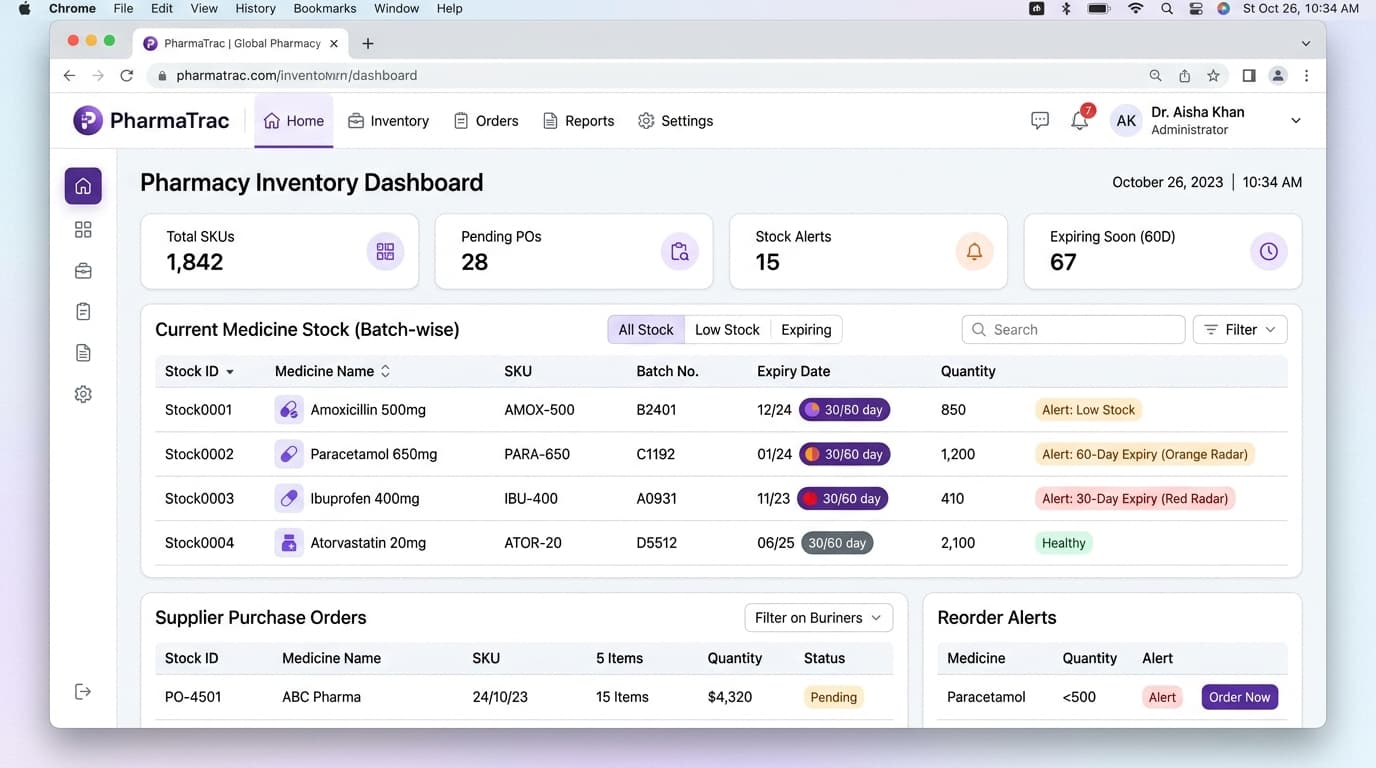The image size is (1376, 768).
Task: Click the Pending POs card icon
Action: [x=680, y=252]
